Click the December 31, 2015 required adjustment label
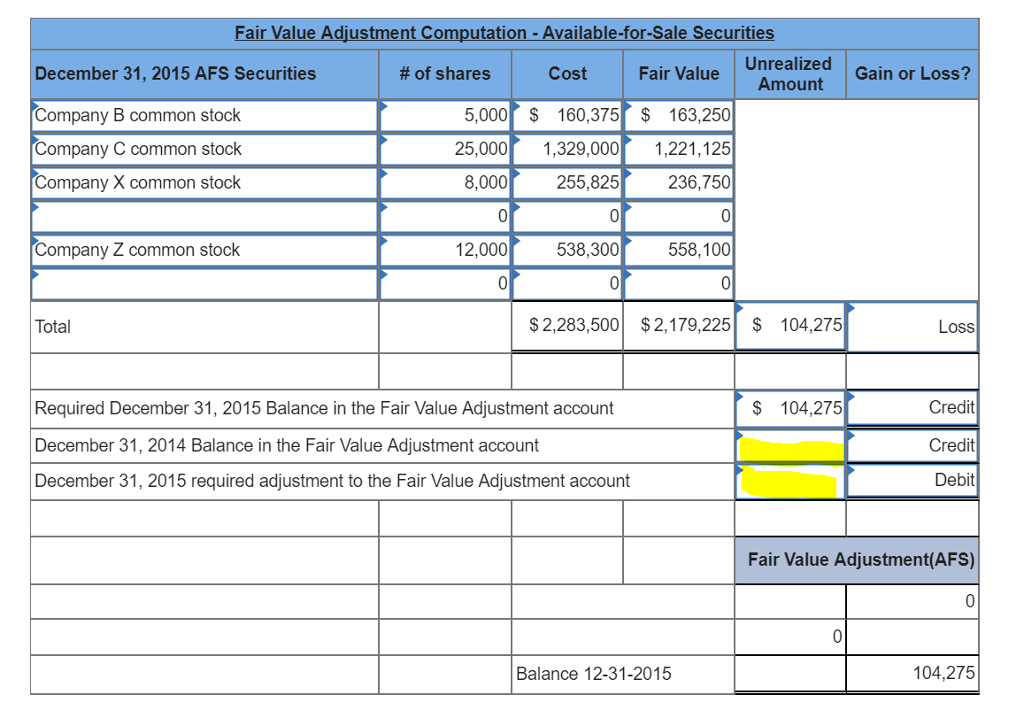The width and height of the screenshot is (1024, 718). [x=332, y=481]
